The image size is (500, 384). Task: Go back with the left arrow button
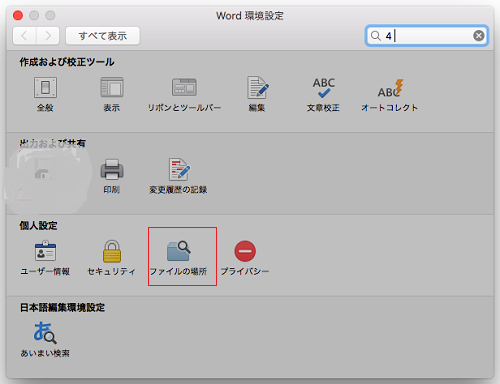24,36
